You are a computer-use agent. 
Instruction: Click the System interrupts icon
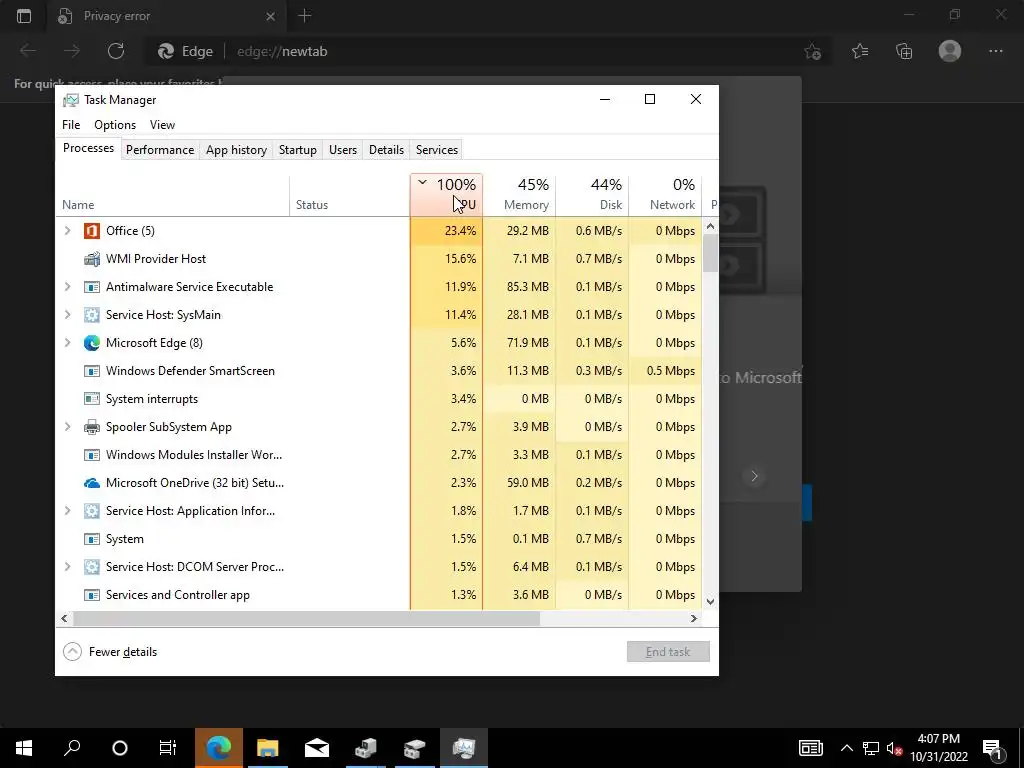[91, 399]
